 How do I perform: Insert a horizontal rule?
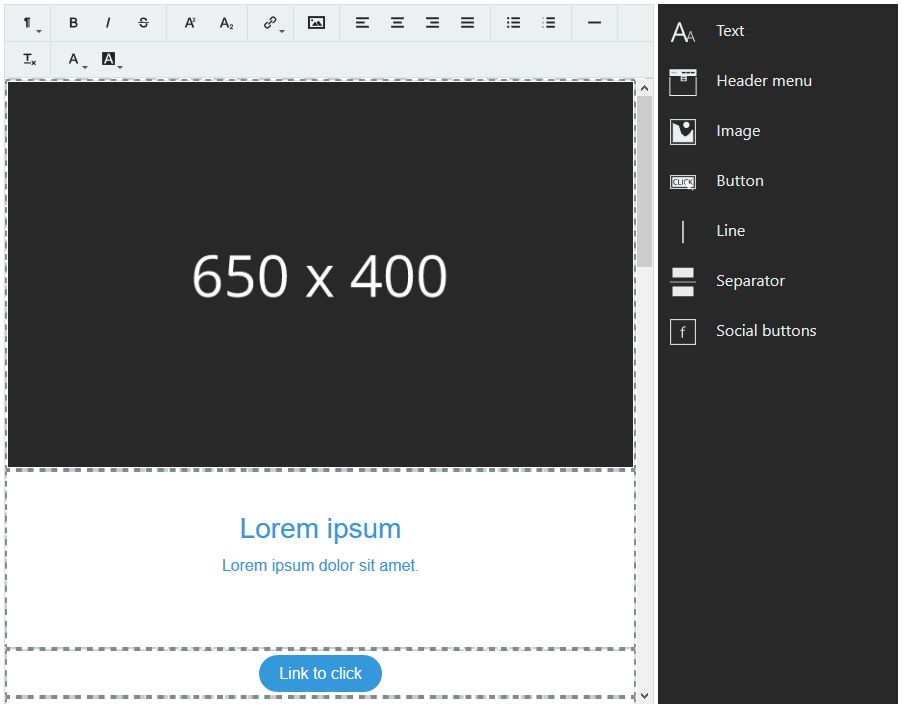594,23
